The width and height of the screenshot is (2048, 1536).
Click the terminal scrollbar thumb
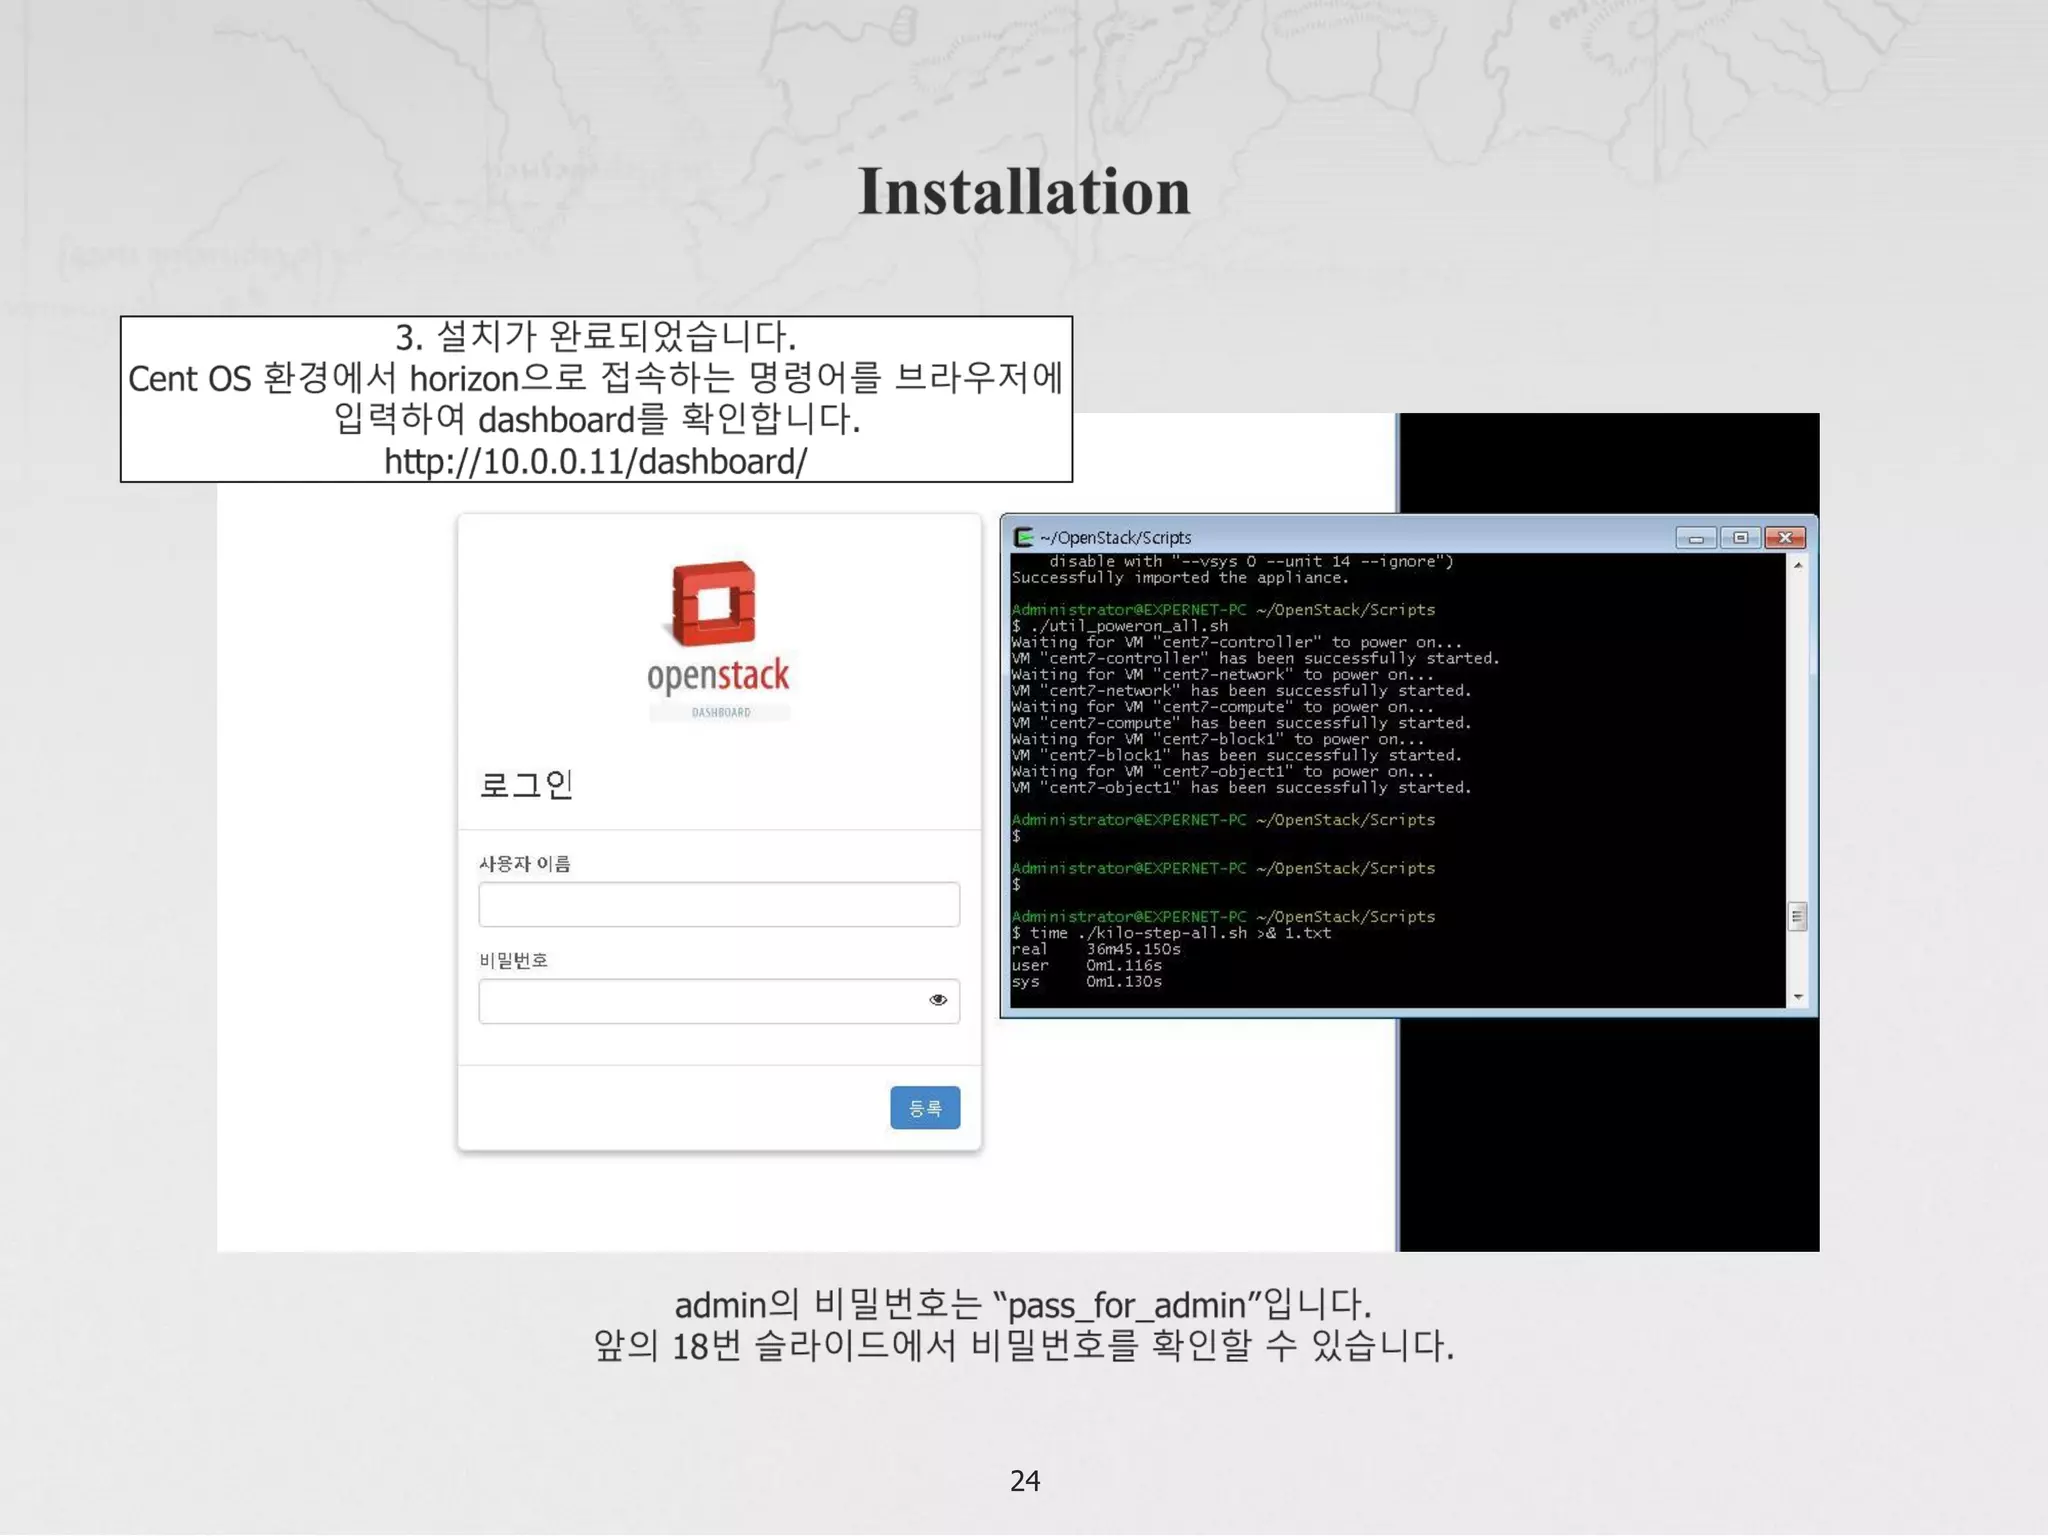point(1797,916)
